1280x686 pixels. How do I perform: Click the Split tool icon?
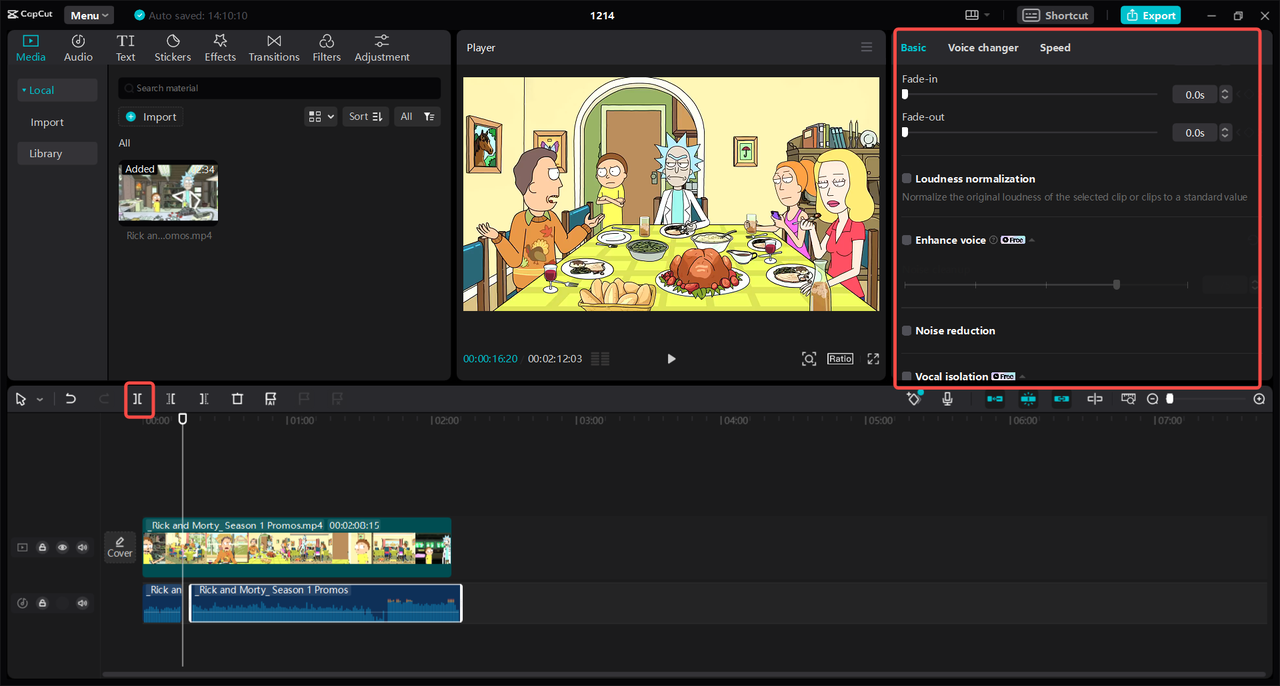138,399
